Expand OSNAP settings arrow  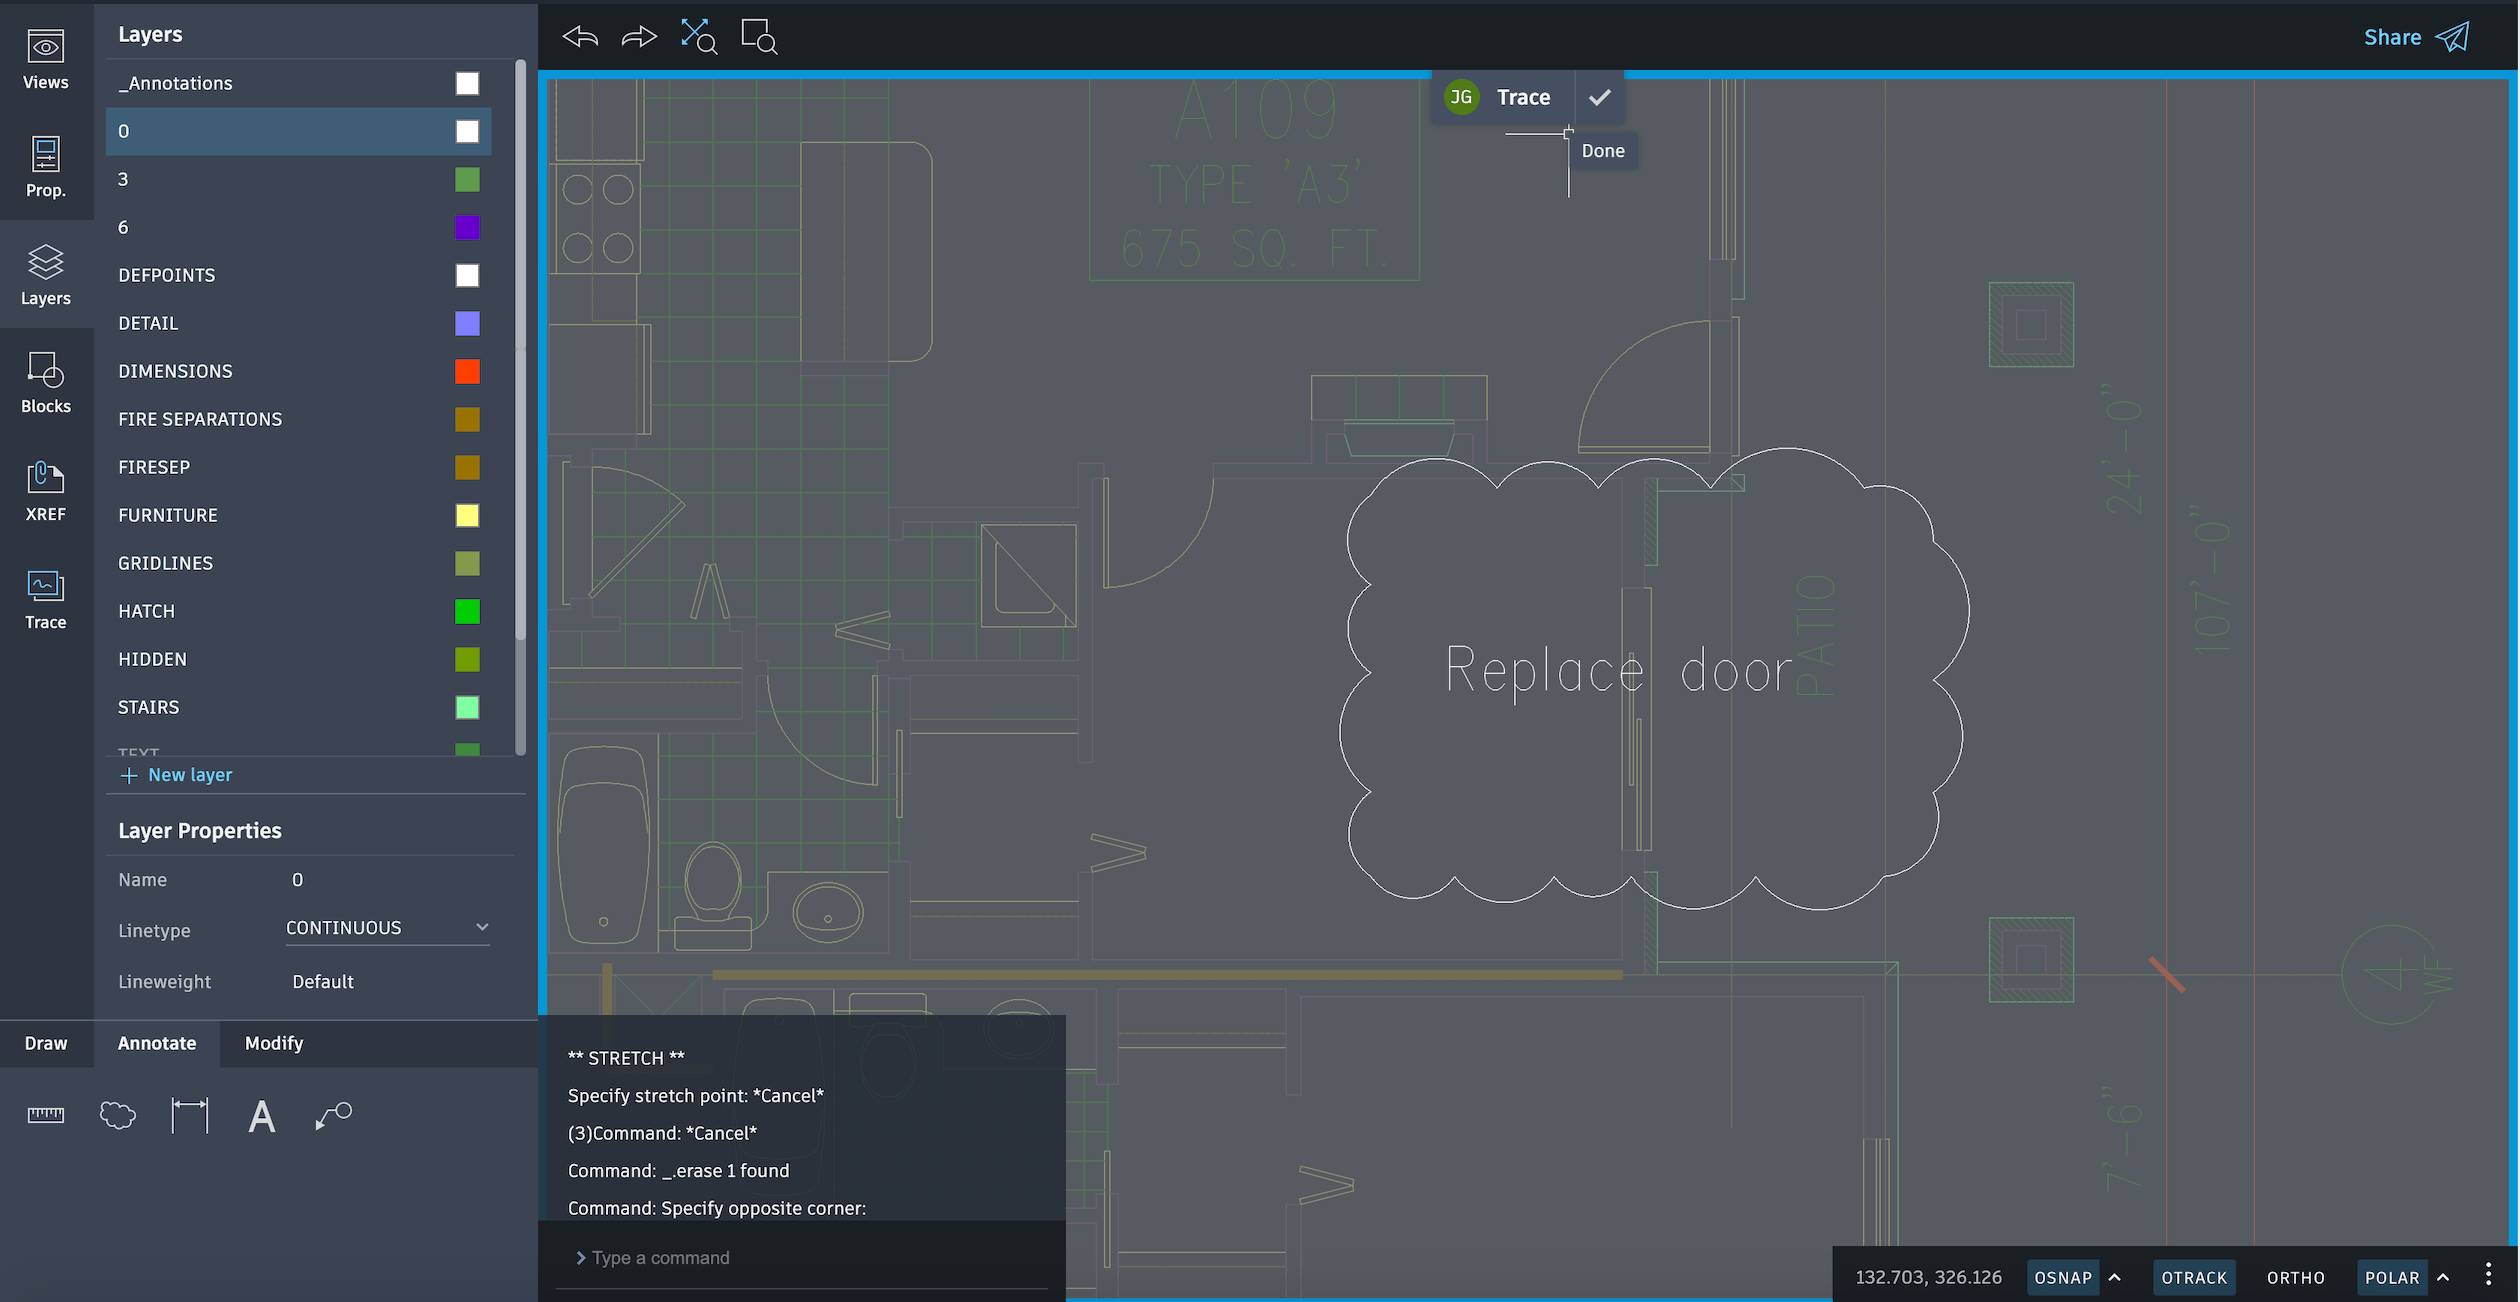pos(2115,1277)
